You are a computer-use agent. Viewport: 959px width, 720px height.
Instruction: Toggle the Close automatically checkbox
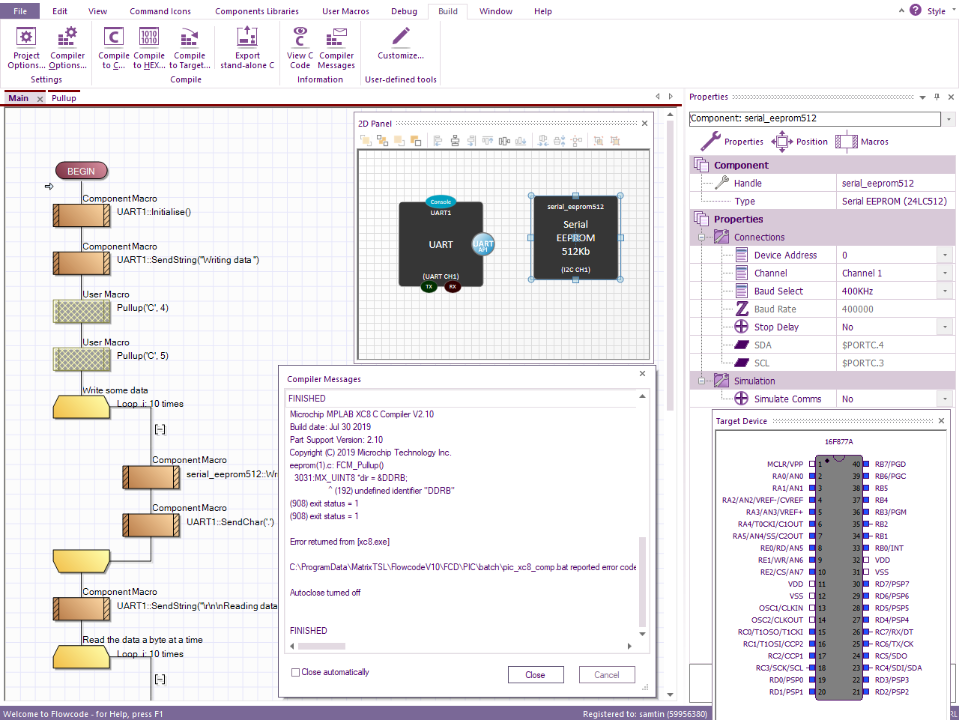[295, 672]
